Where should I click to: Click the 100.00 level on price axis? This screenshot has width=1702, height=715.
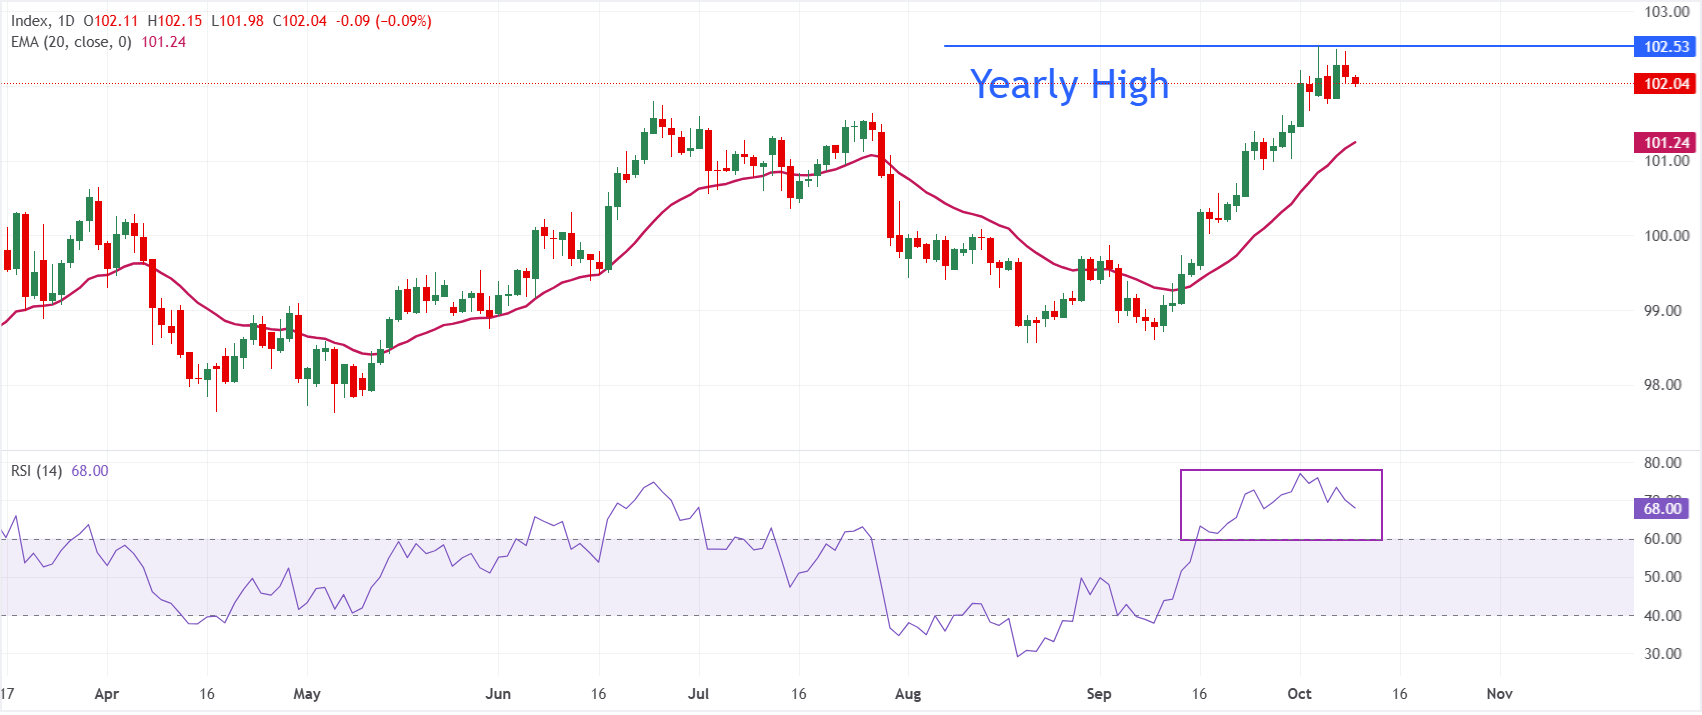1667,236
